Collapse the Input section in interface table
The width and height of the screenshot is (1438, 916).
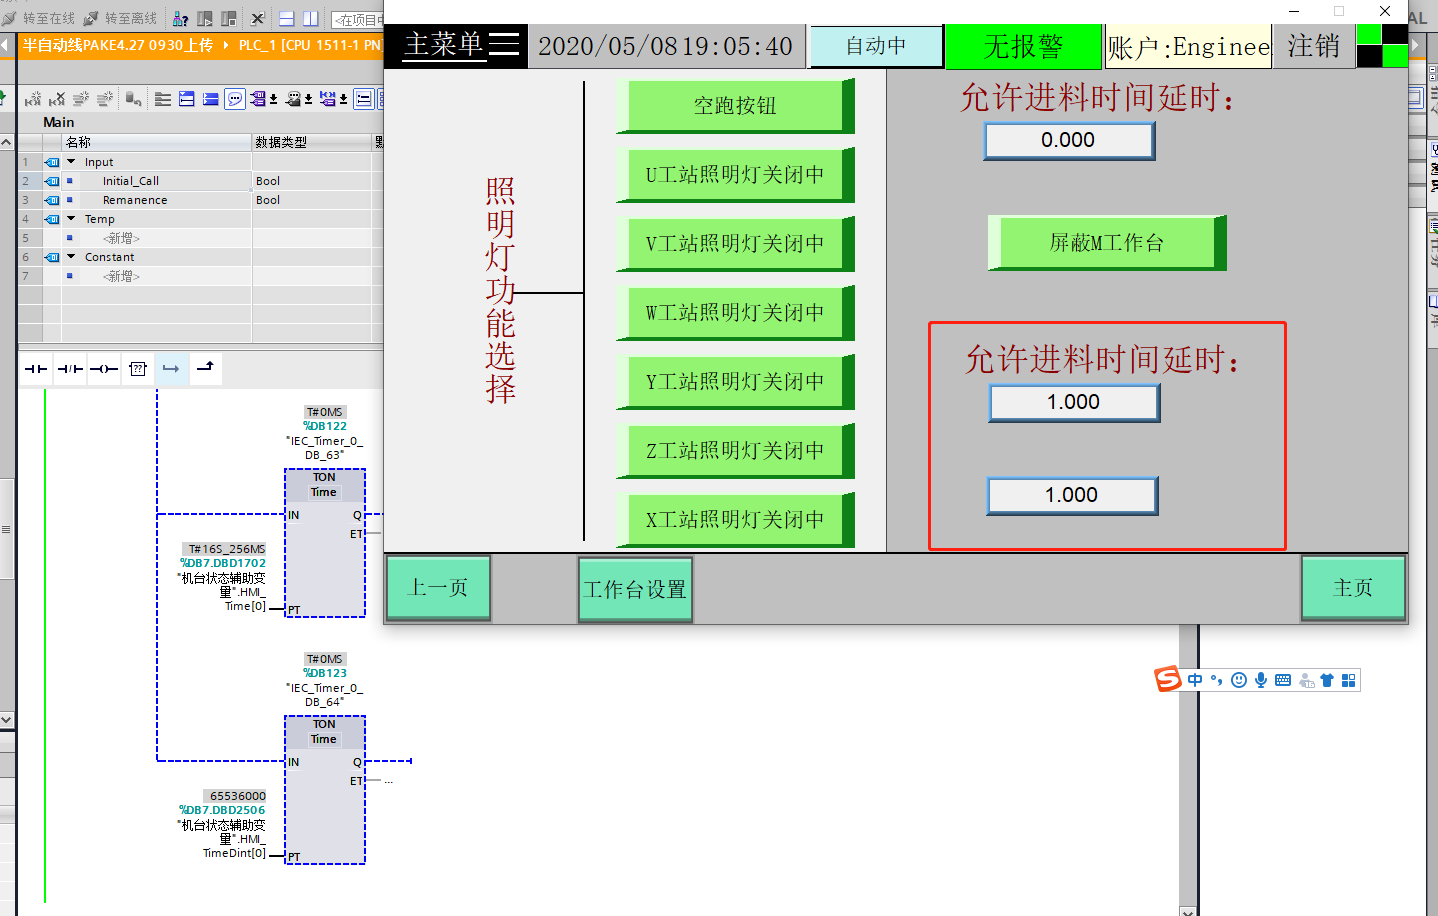coord(71,162)
